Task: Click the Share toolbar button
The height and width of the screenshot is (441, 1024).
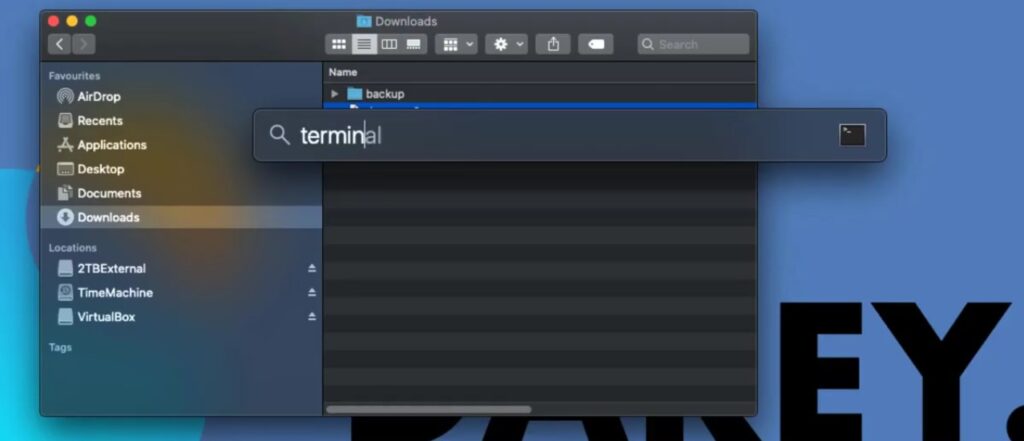Action: pos(553,44)
